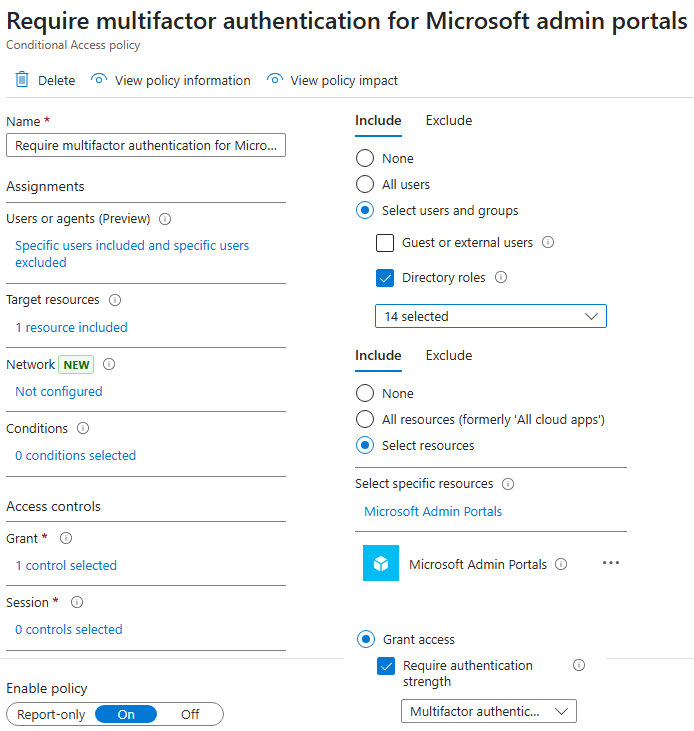The image size is (694, 731).
Task: Click info icon beside Users or agents
Action: (165, 219)
